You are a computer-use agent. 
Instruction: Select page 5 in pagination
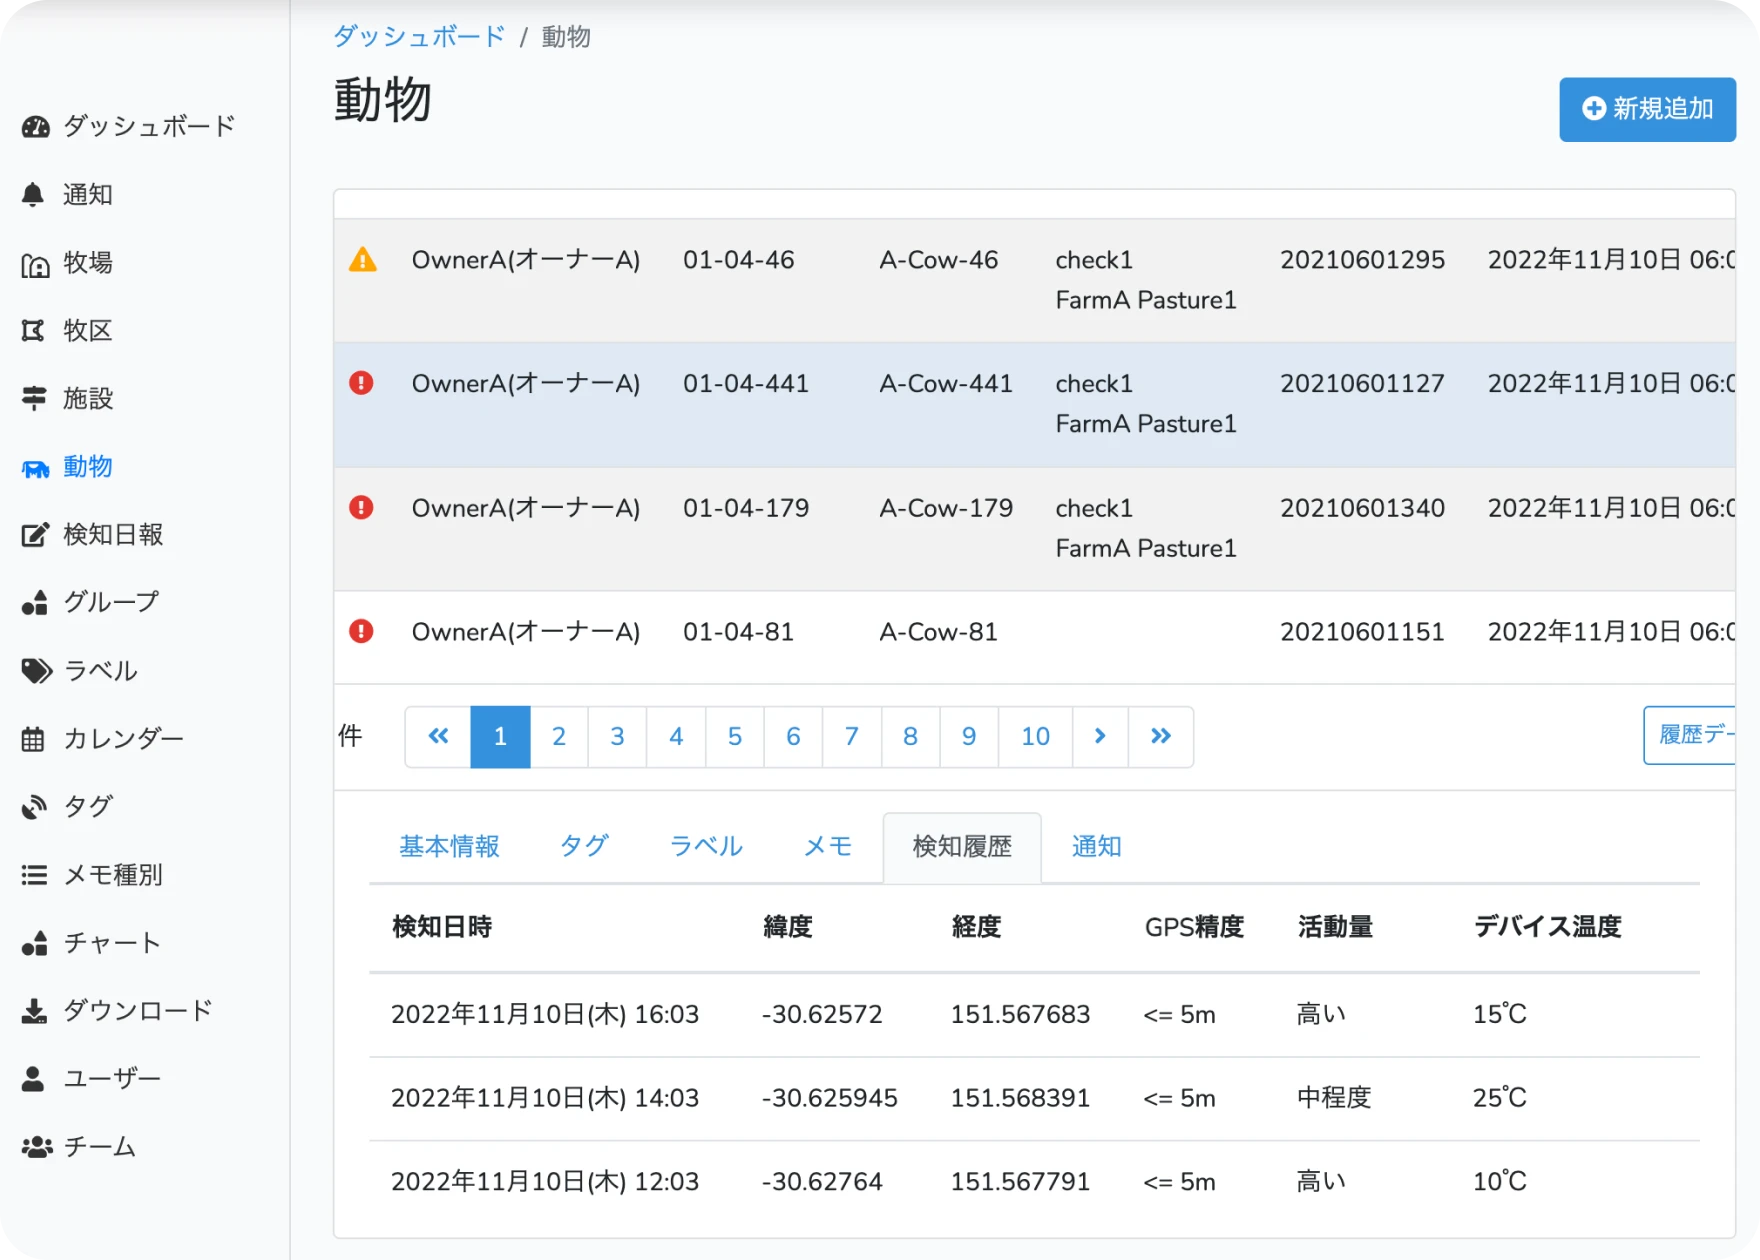(x=734, y=737)
